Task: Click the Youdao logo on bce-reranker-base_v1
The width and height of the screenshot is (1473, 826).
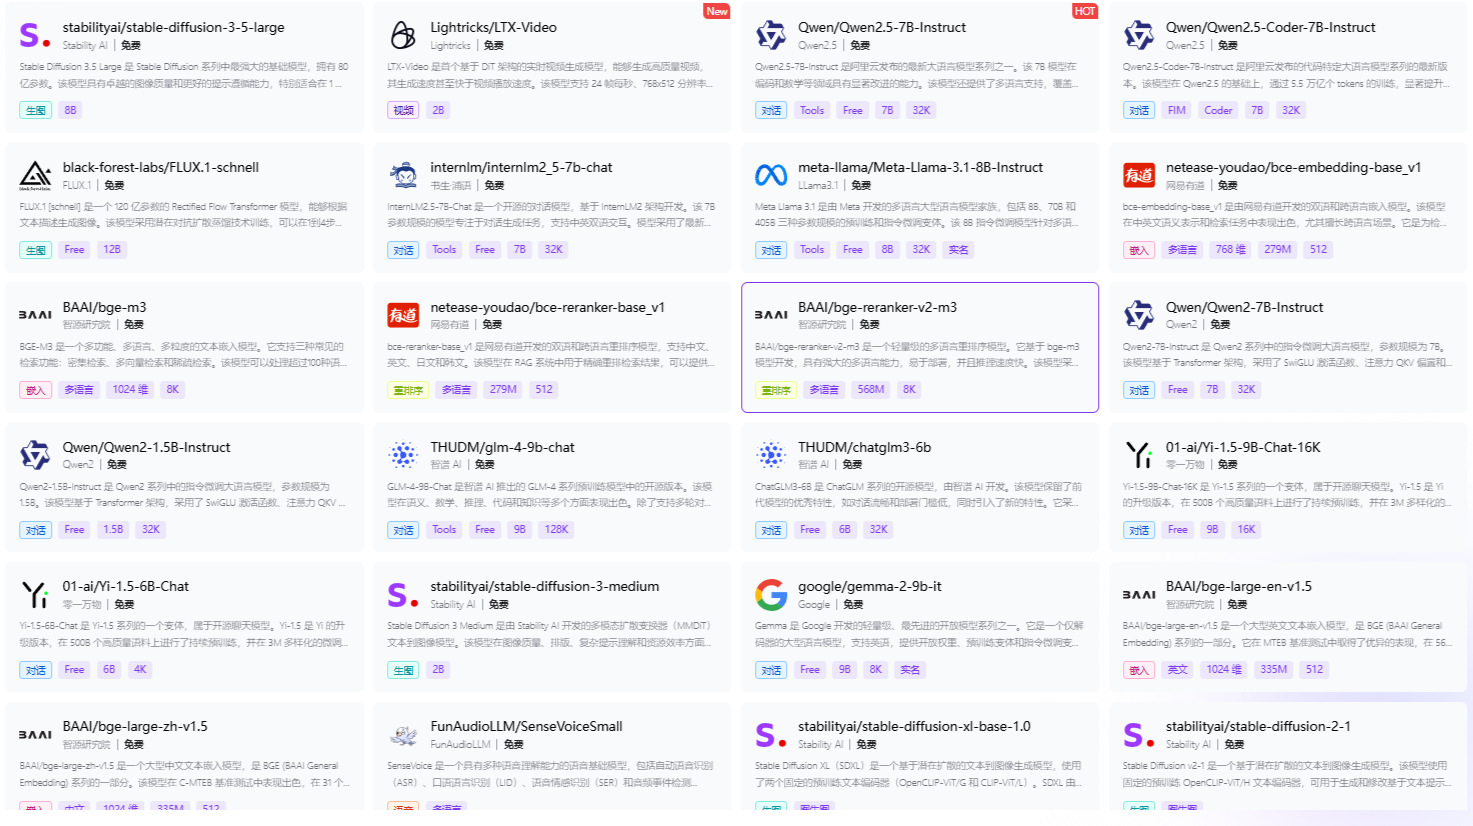Action: click(x=403, y=316)
